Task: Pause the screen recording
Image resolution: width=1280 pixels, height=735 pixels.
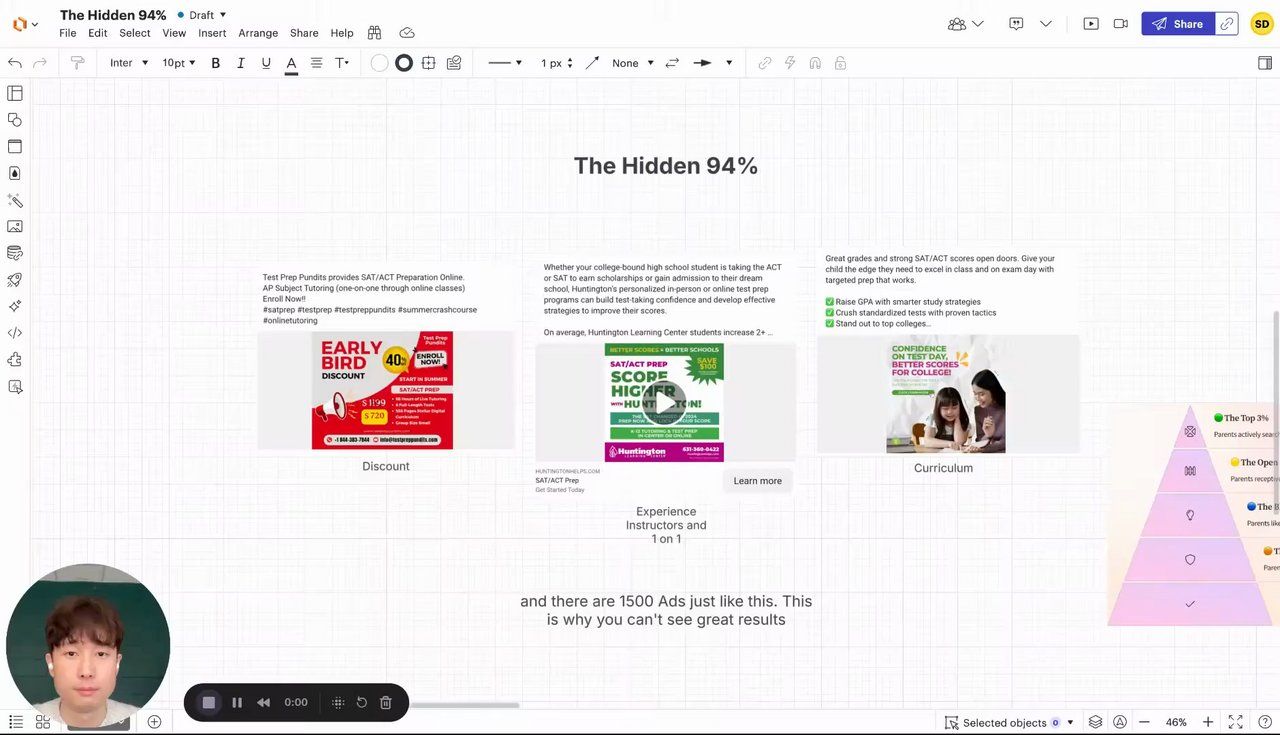Action: (x=237, y=702)
